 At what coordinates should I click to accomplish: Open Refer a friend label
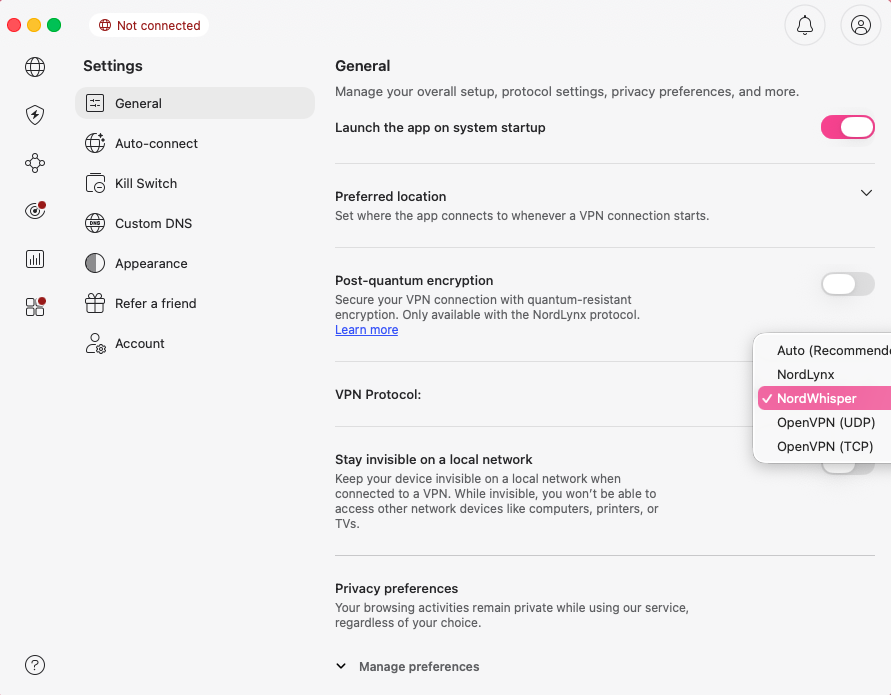click(156, 303)
